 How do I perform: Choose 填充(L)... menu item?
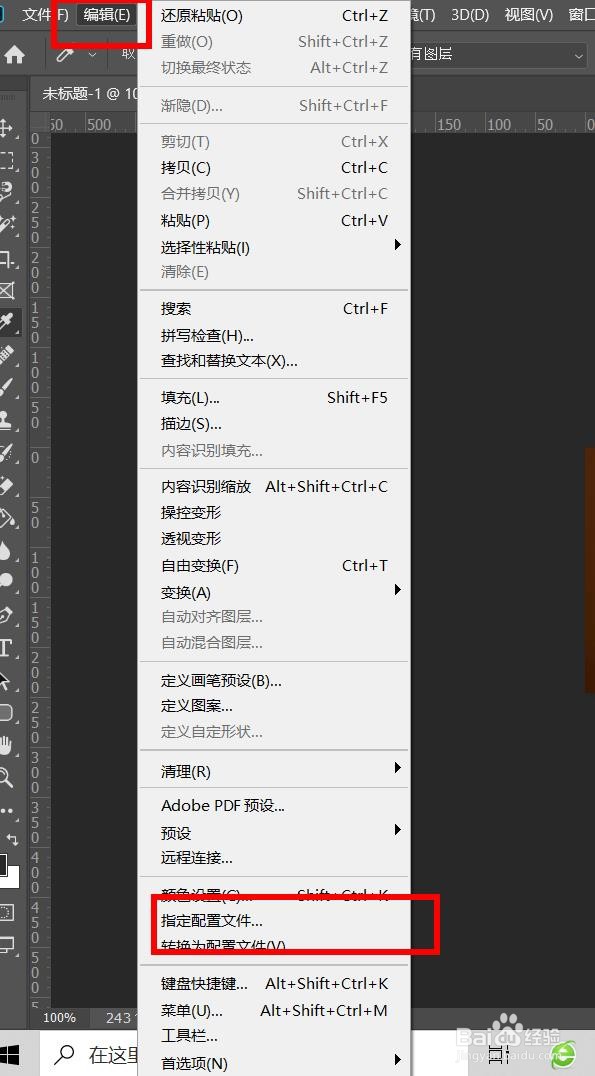(x=275, y=397)
